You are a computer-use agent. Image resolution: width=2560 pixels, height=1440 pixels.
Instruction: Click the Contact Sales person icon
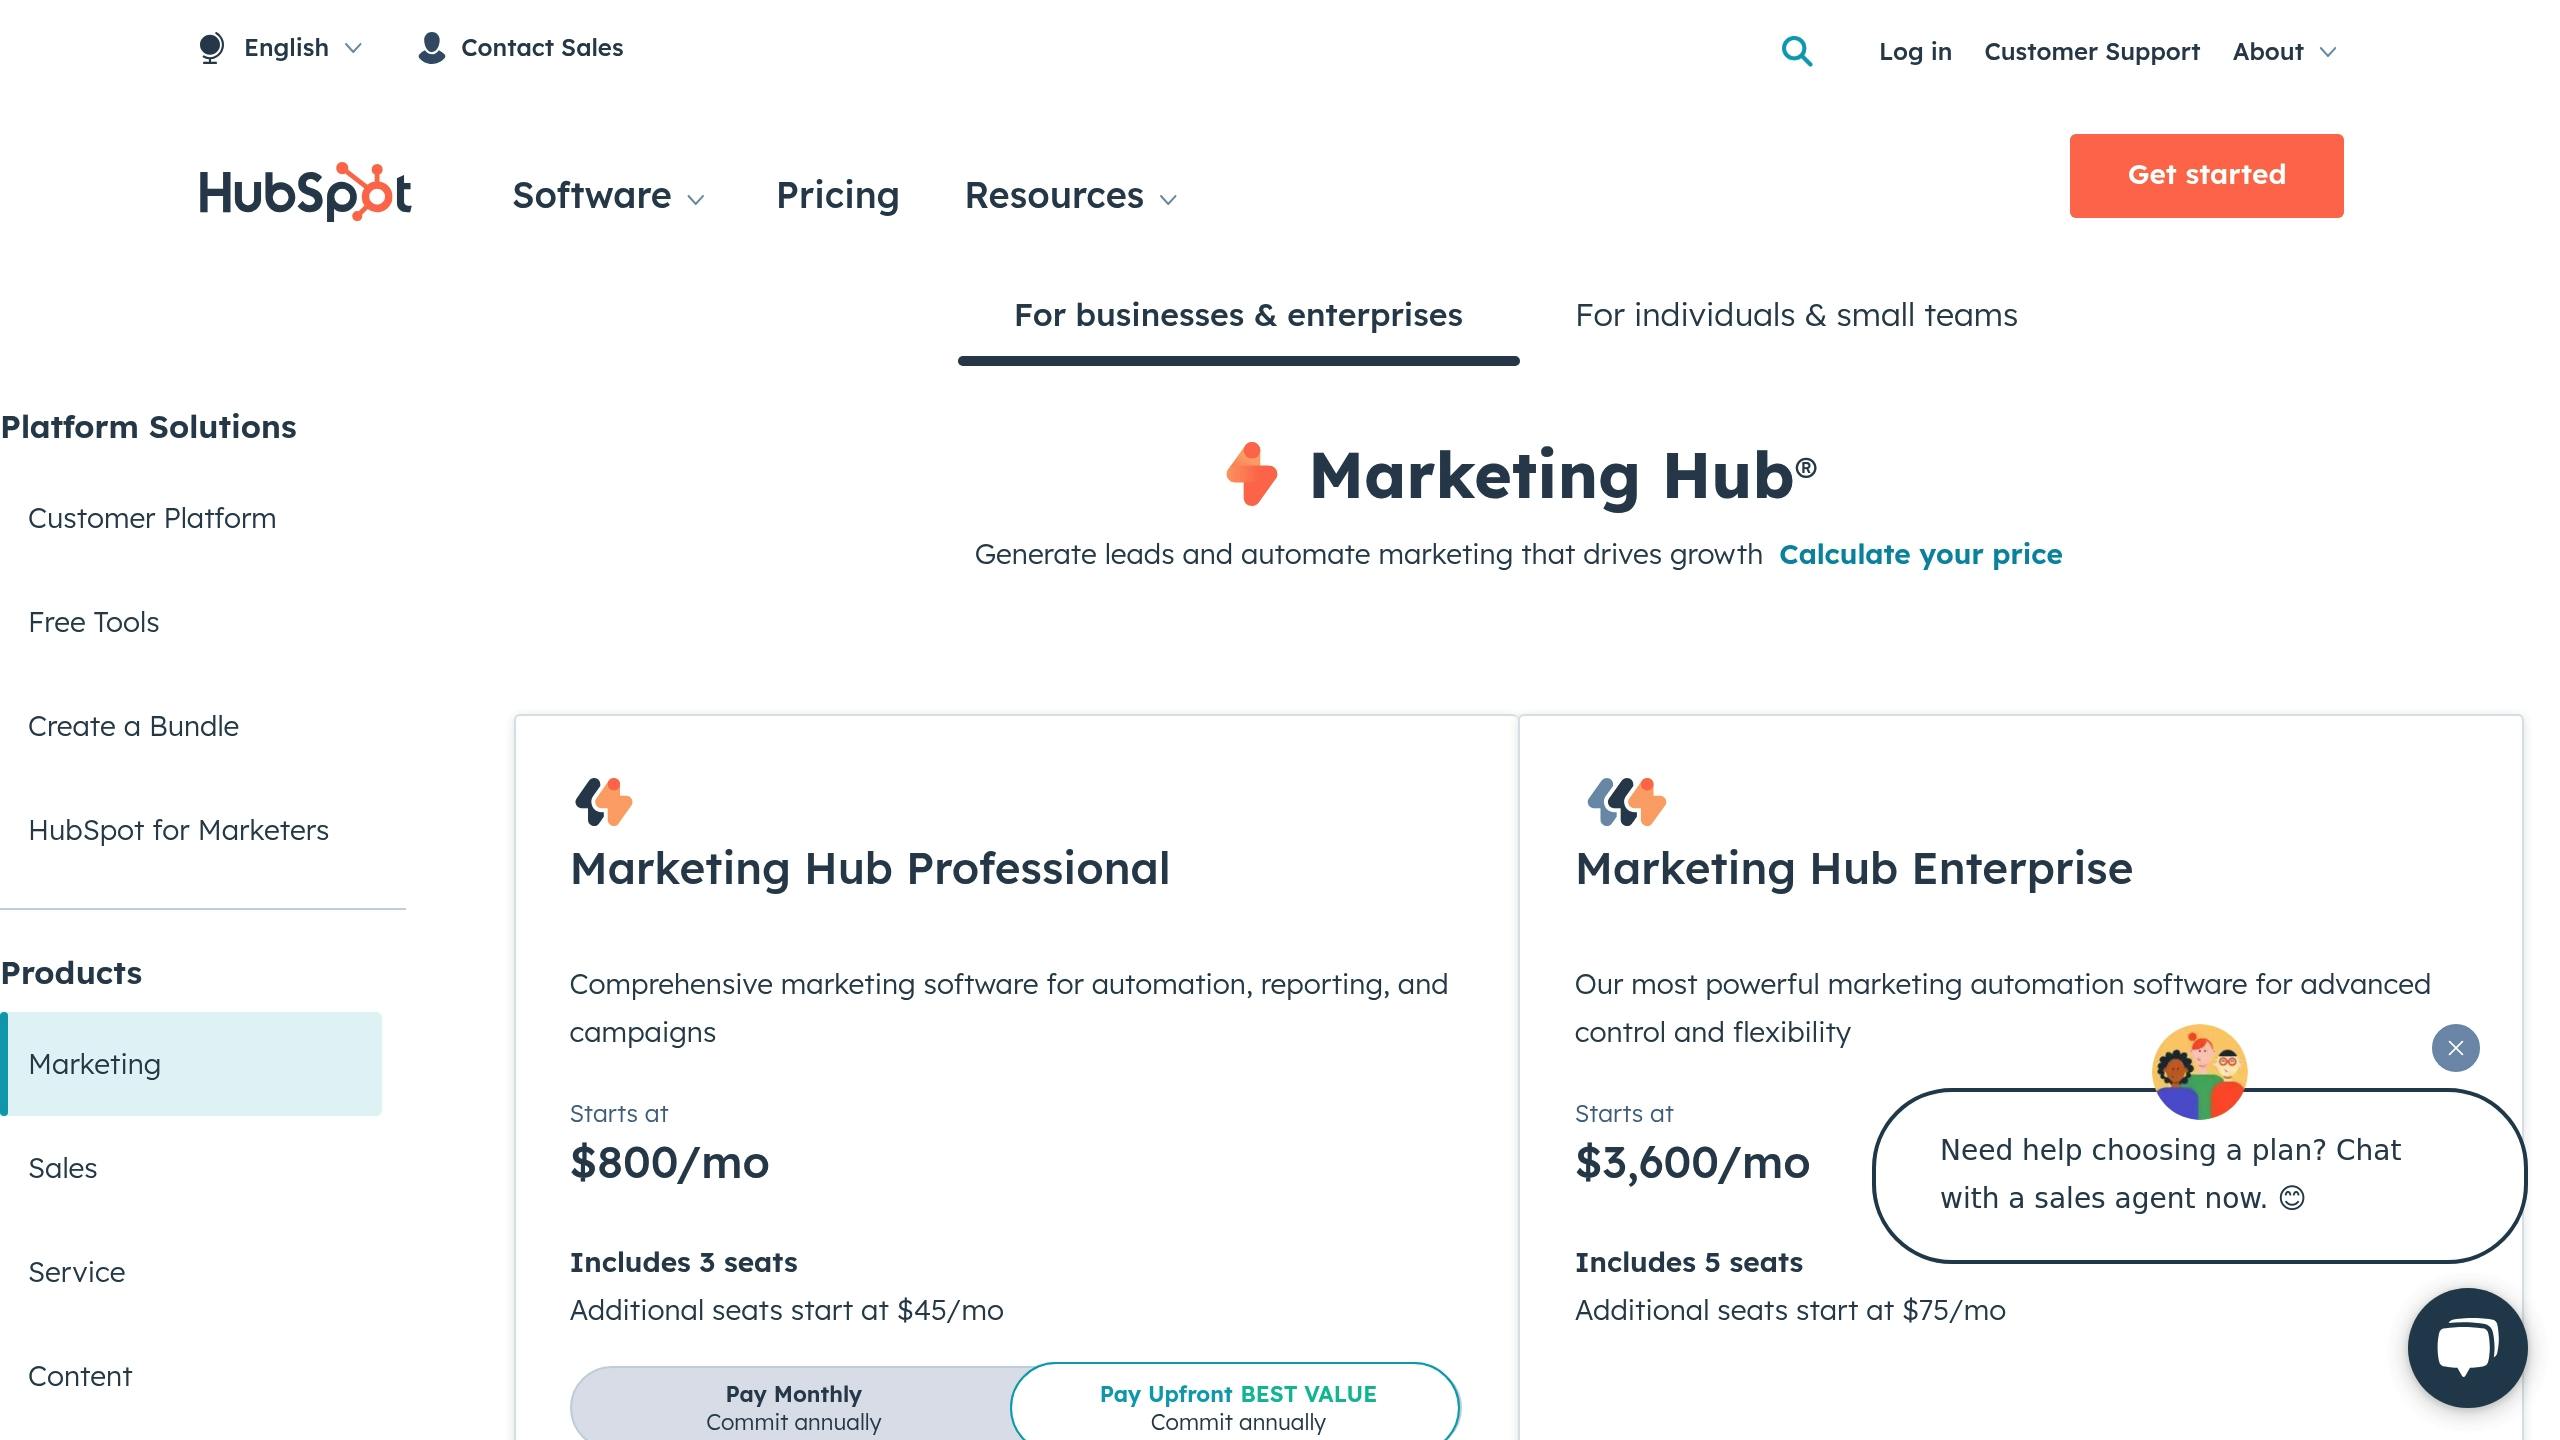[x=431, y=48]
